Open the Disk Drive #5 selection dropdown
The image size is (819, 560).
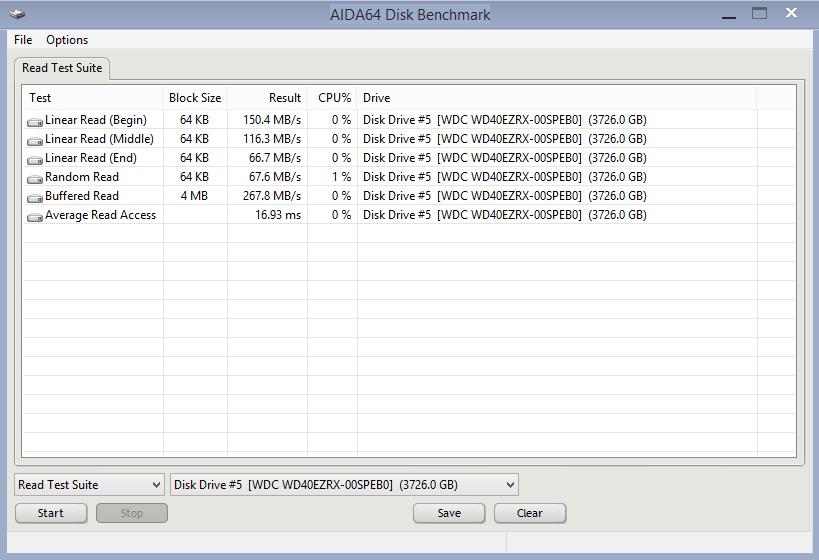tap(344, 485)
